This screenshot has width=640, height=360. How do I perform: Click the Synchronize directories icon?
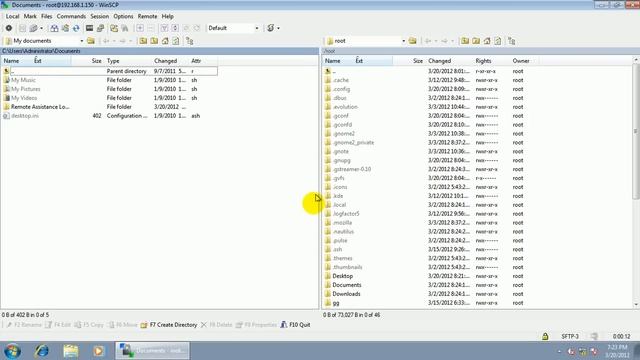[x=65, y=28]
